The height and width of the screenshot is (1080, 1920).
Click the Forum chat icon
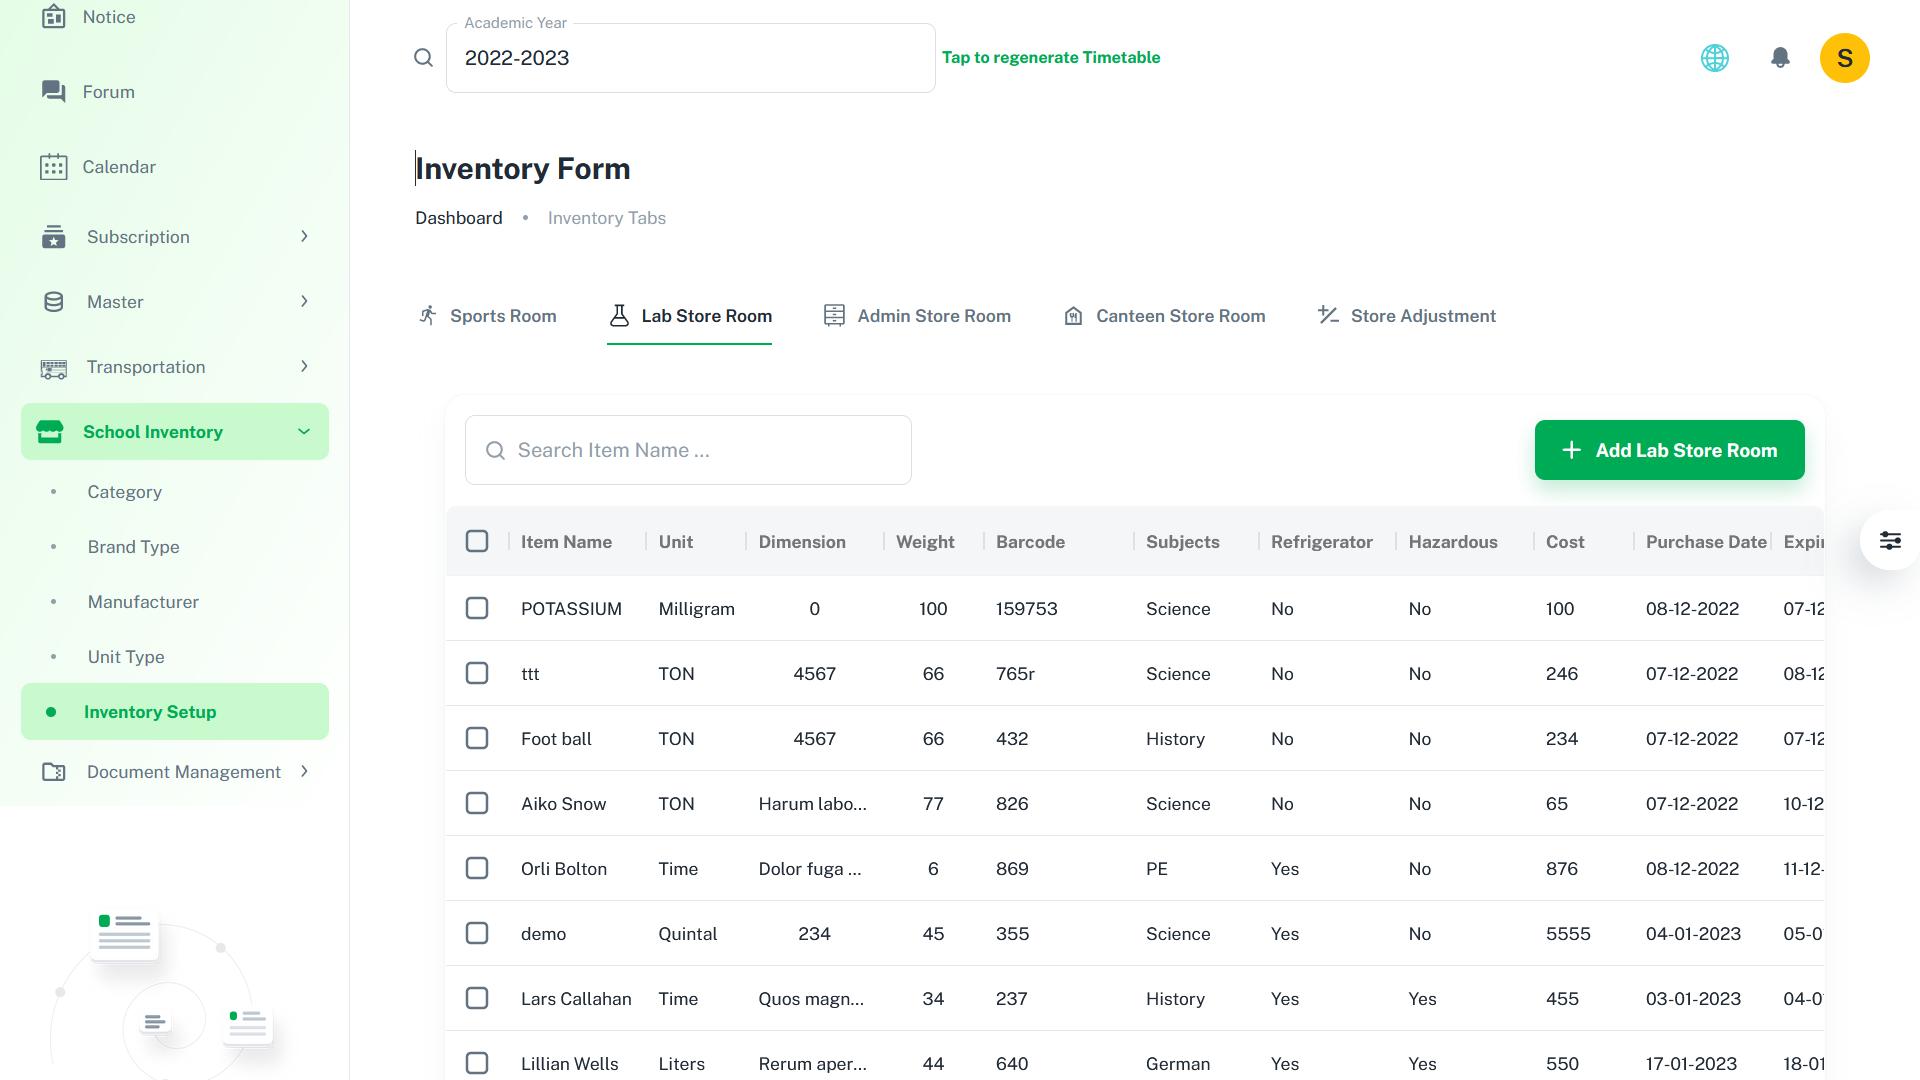54,92
